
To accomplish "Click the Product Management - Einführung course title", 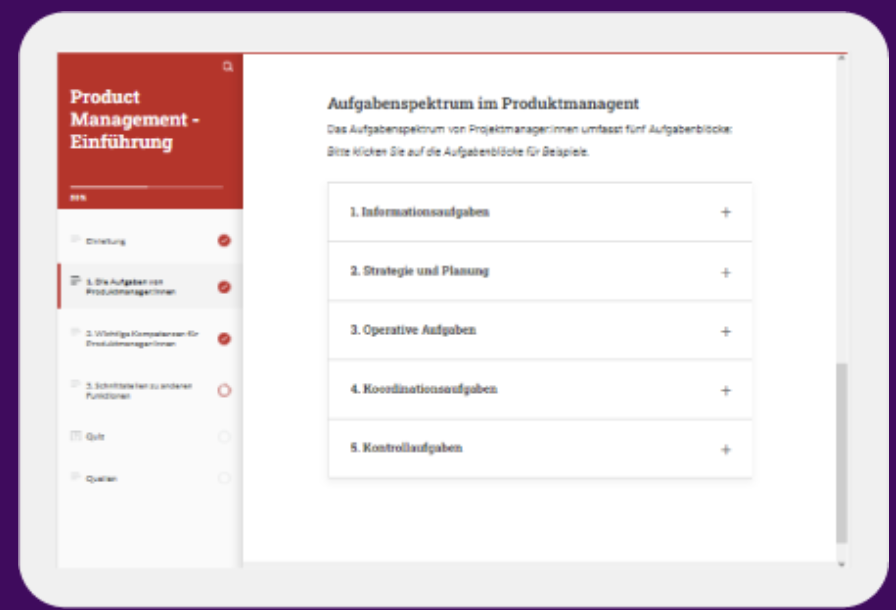I will pyautogui.click(x=135, y=119).
